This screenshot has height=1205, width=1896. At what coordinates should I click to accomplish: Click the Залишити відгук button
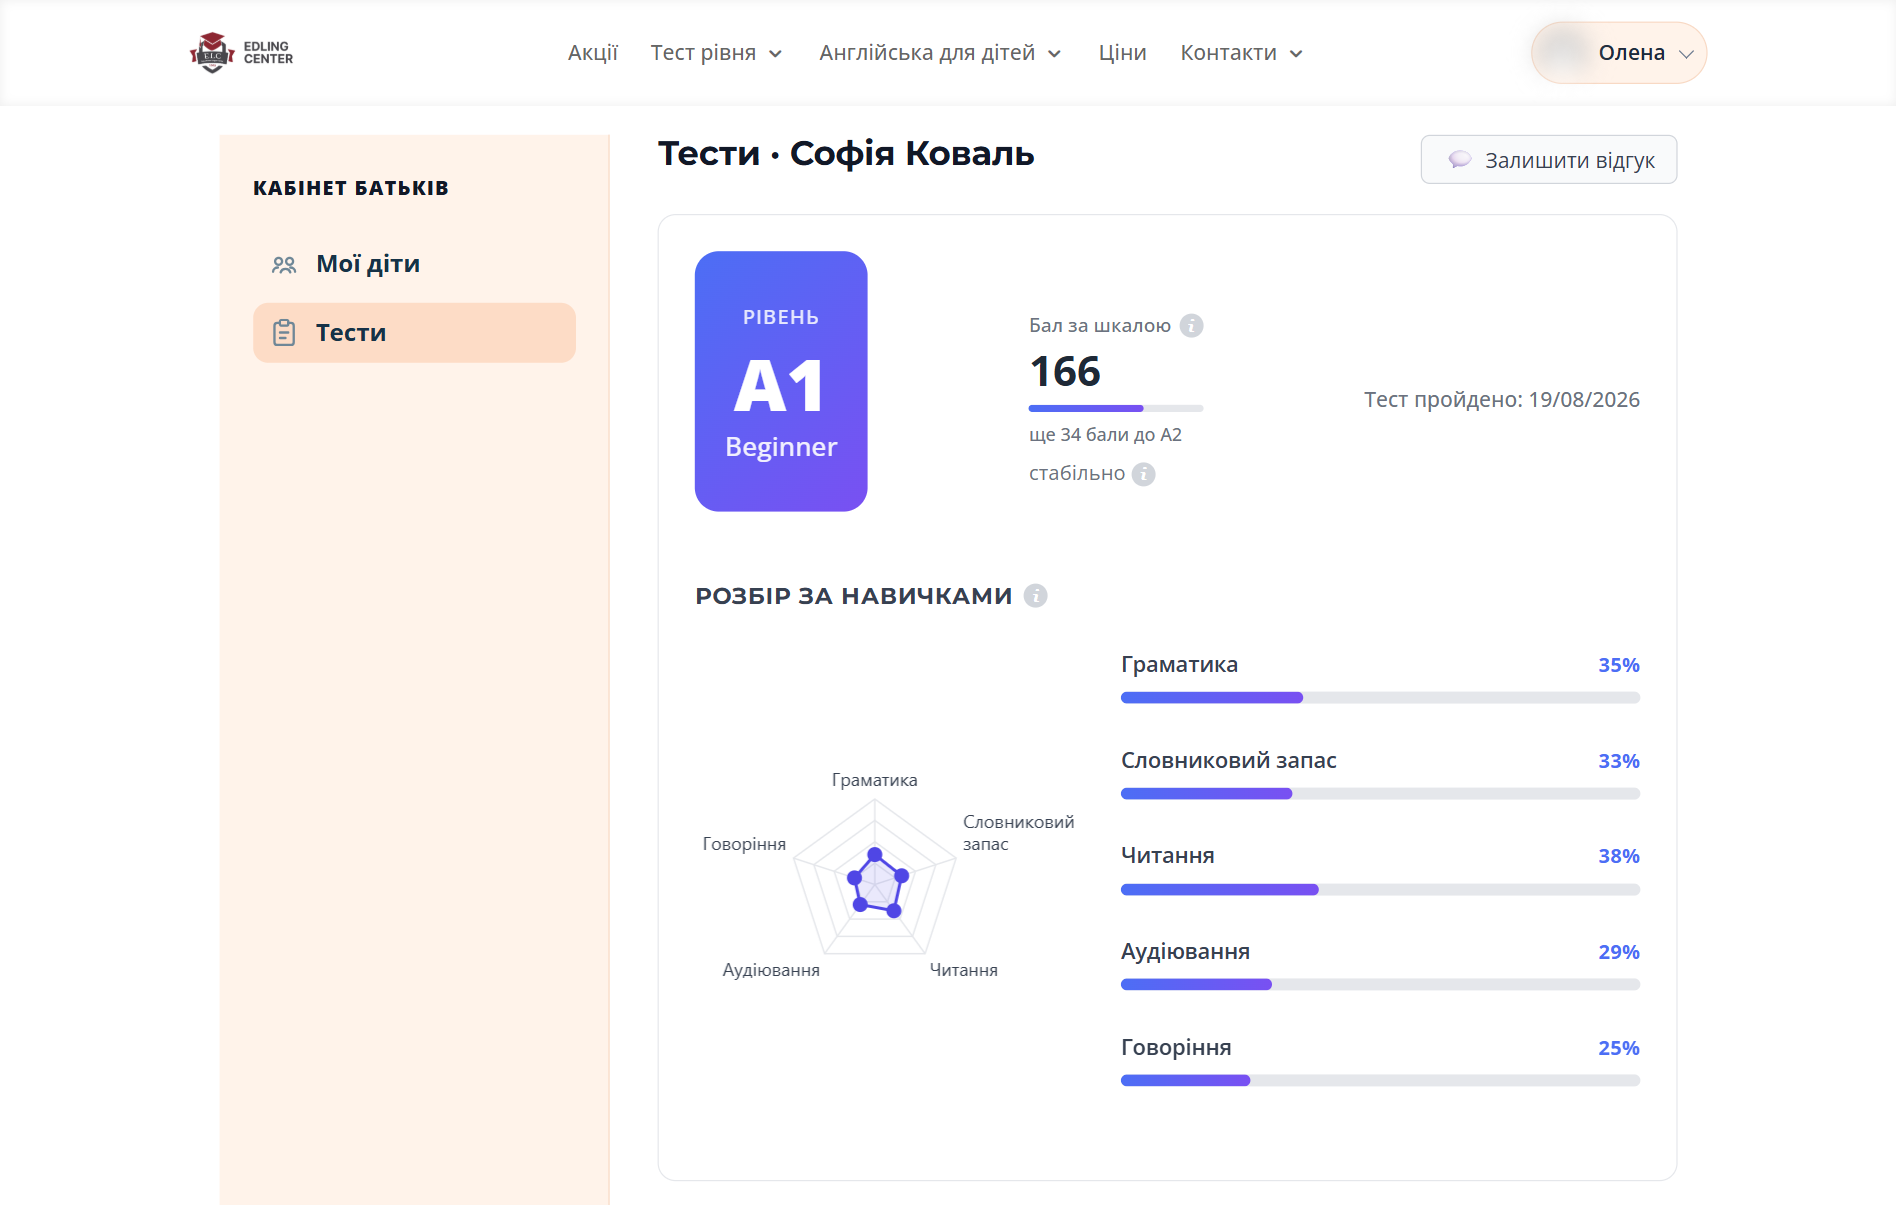pos(1548,160)
